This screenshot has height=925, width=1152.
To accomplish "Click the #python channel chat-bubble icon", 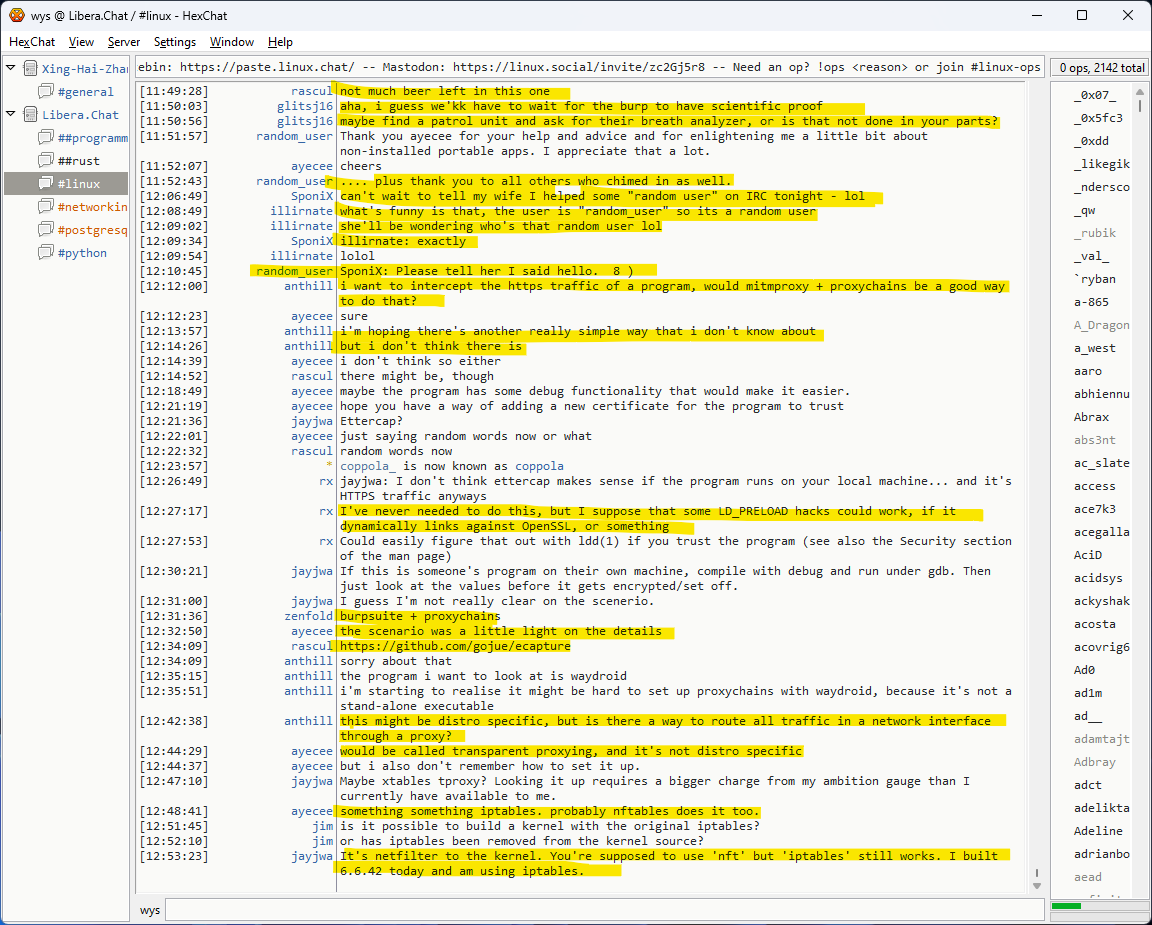I will pos(46,253).
